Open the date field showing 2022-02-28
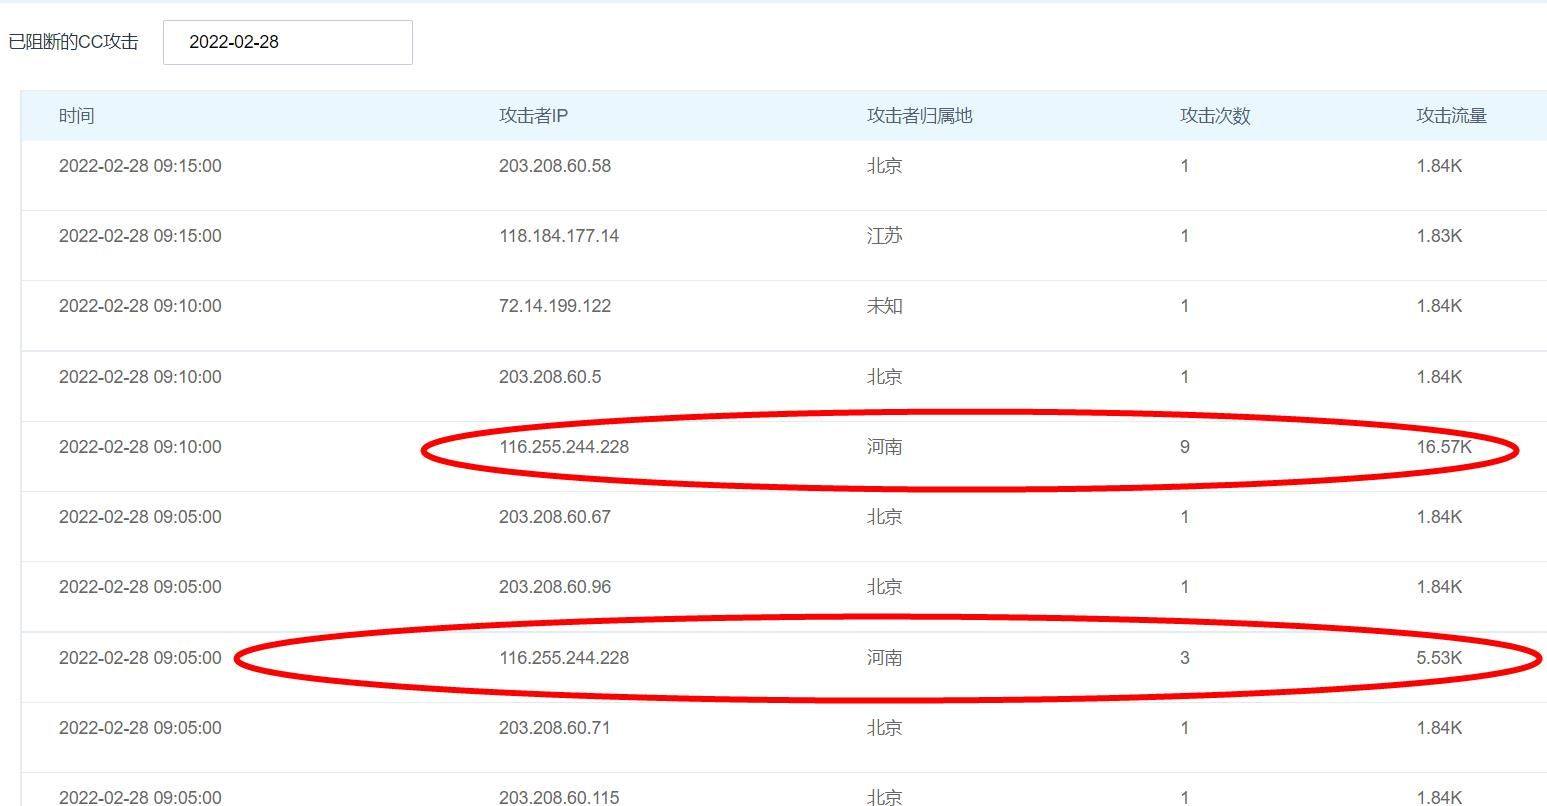Image resolution: width=1547 pixels, height=806 pixels. click(x=288, y=42)
